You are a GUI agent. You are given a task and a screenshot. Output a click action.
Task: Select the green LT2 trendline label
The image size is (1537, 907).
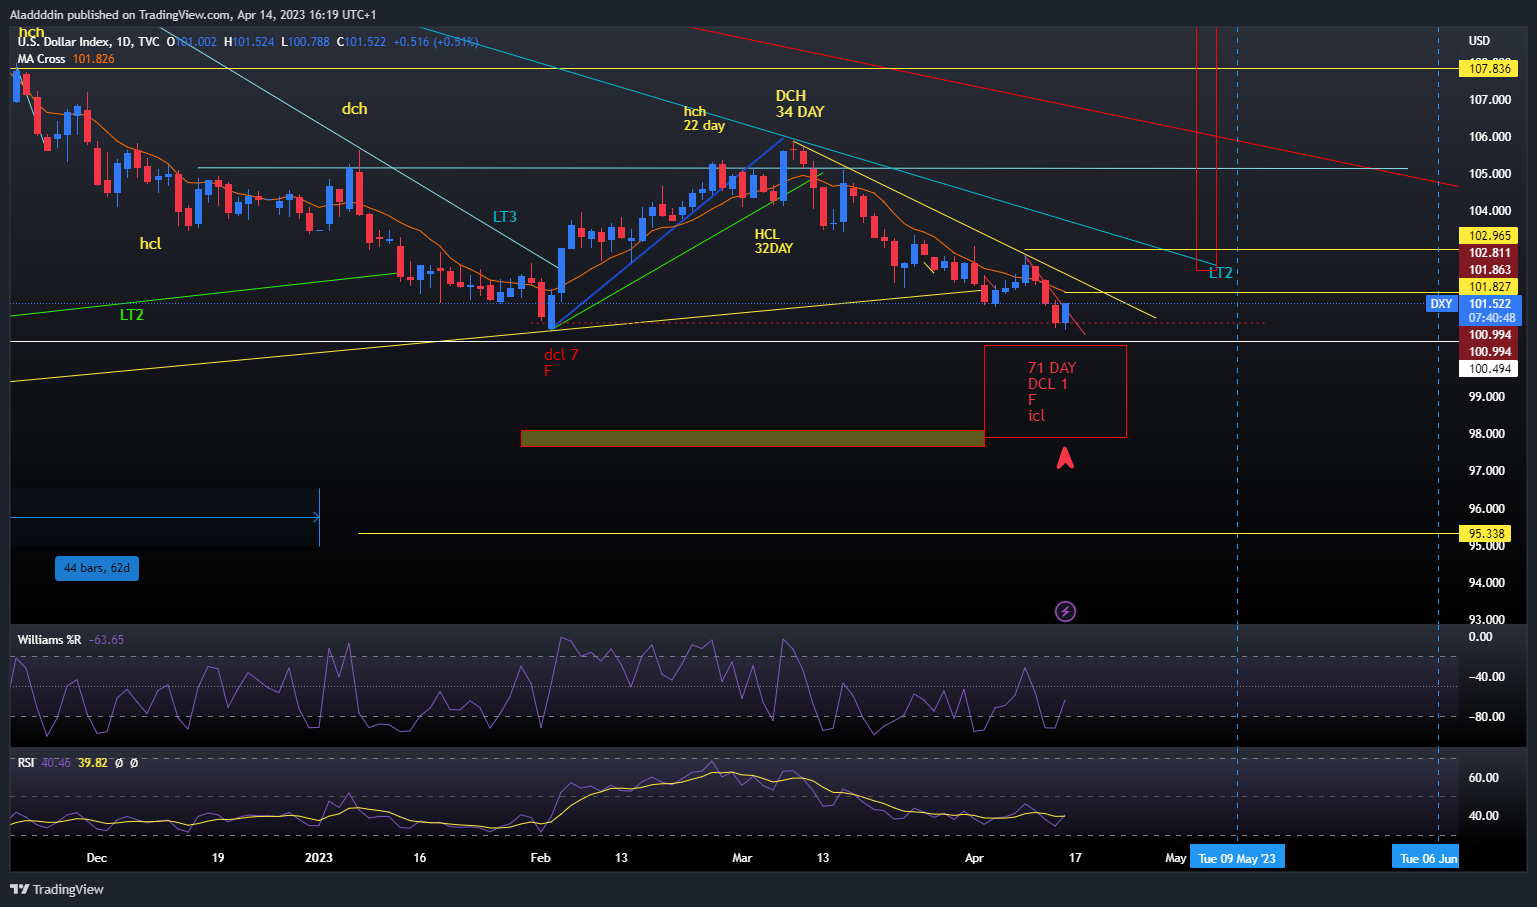[132, 315]
